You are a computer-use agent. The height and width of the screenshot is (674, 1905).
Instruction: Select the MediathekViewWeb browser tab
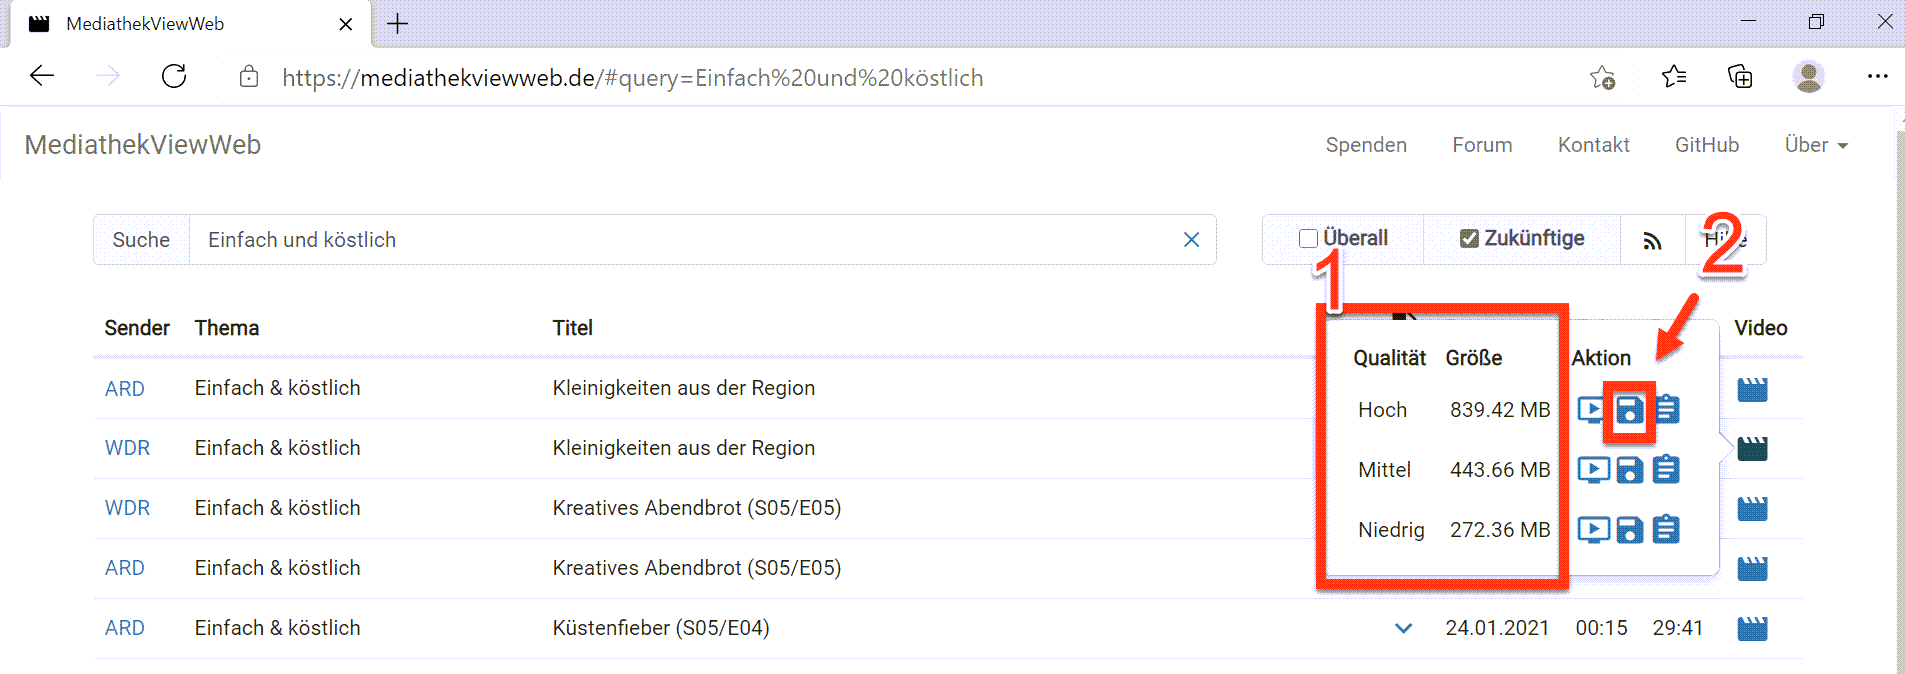pyautogui.click(x=190, y=24)
